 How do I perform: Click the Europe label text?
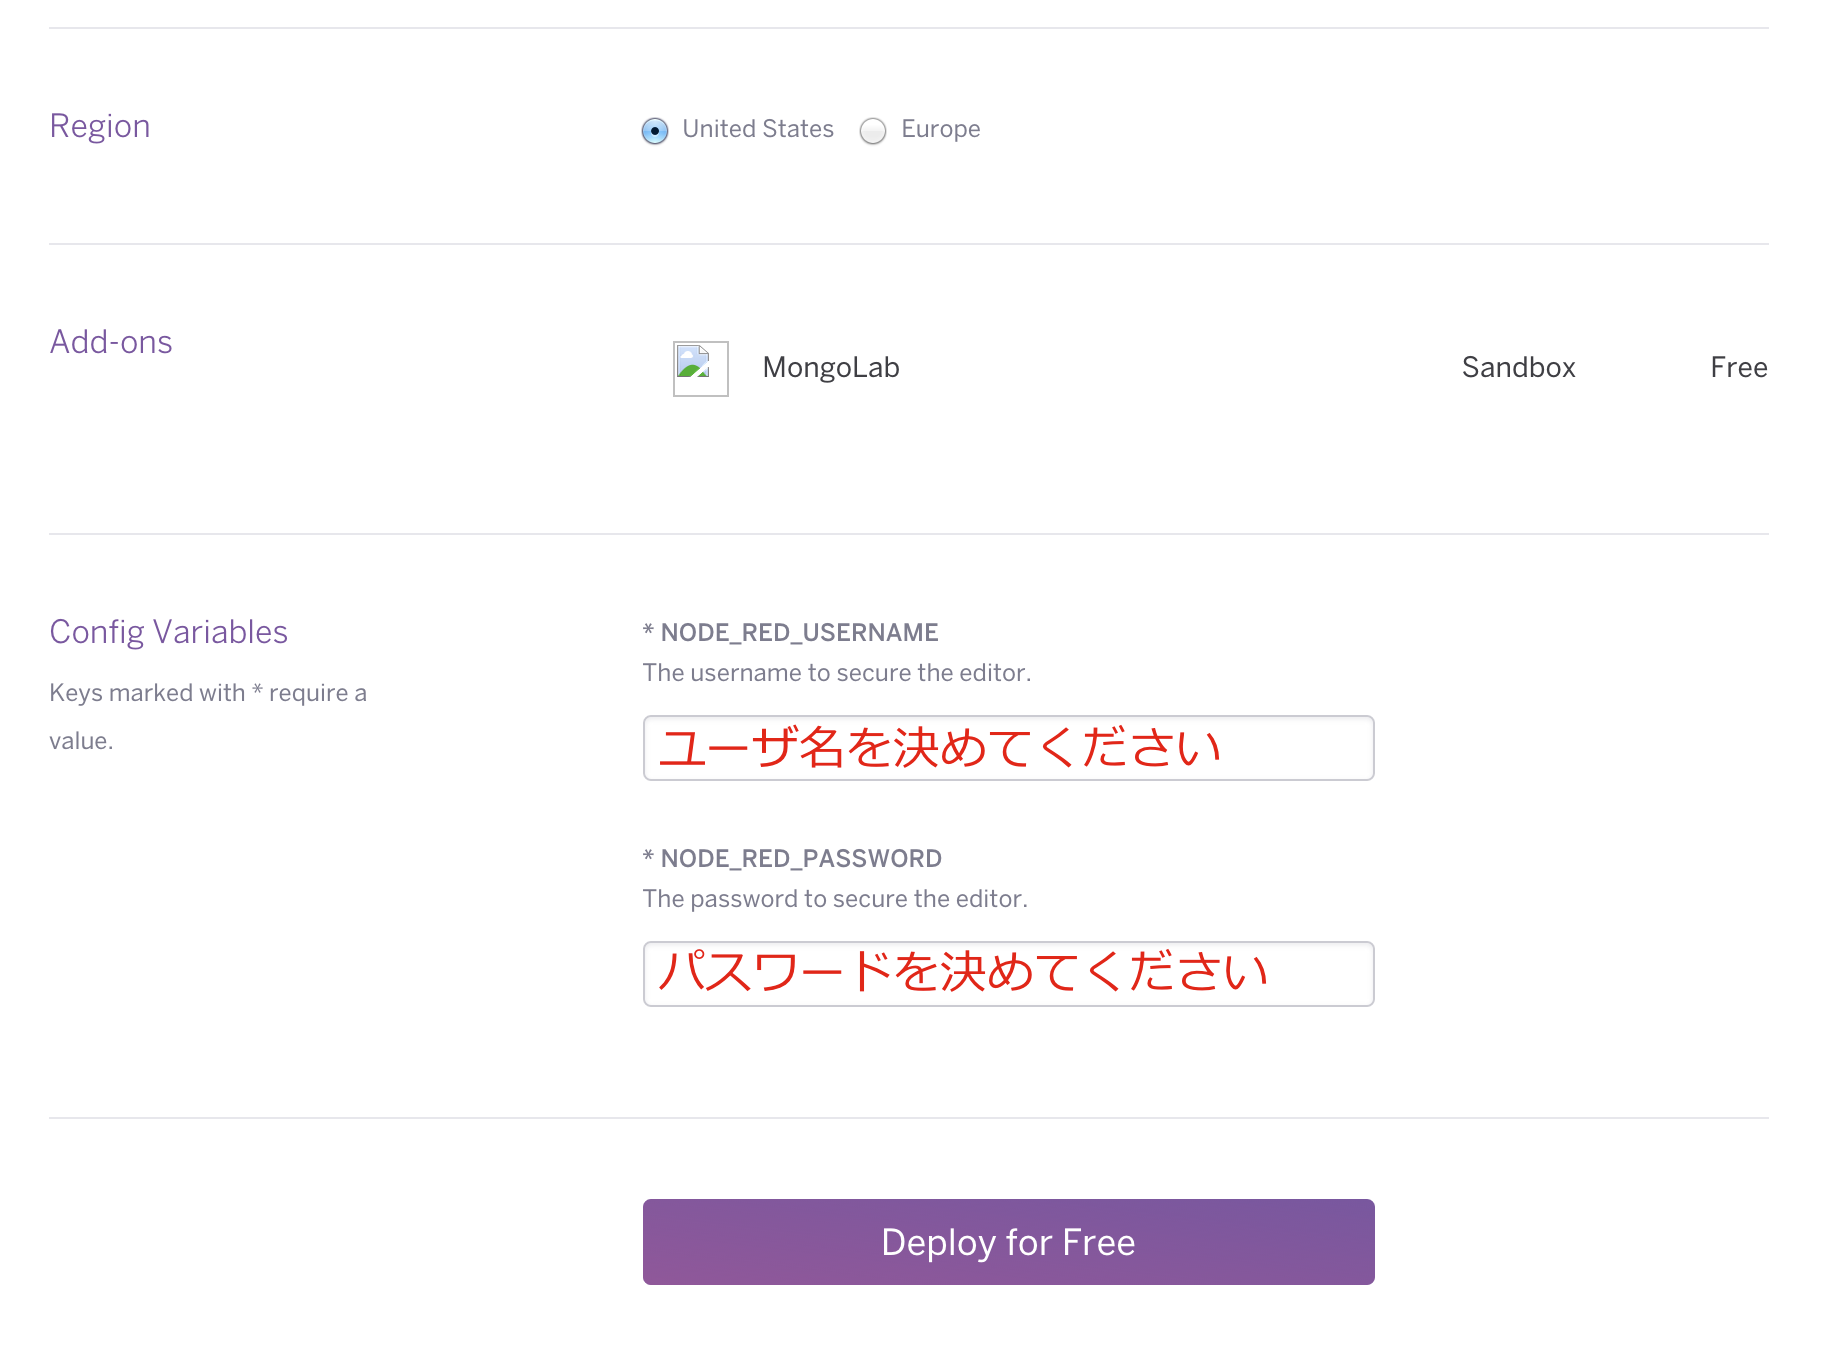tap(941, 129)
